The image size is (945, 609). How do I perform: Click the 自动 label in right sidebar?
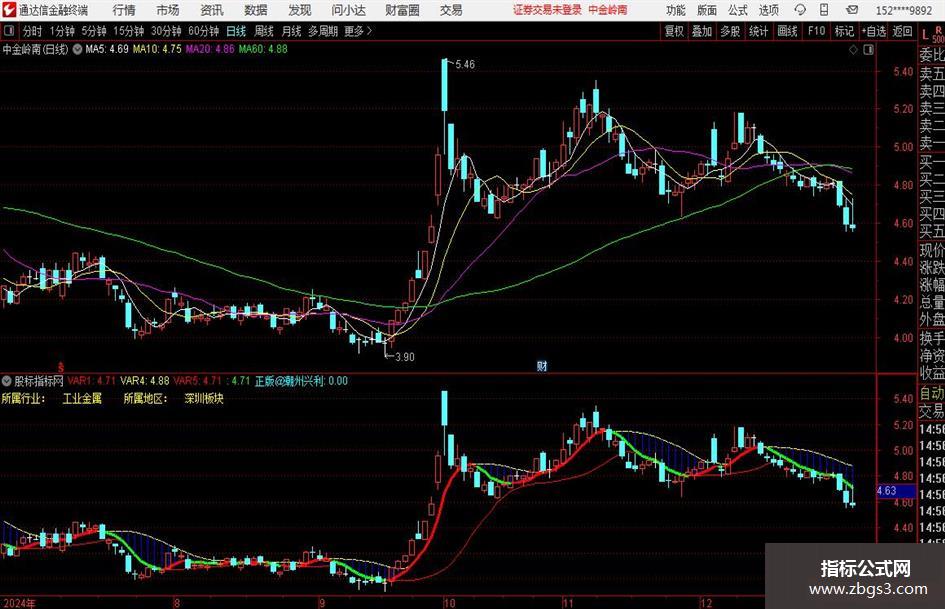[932, 393]
